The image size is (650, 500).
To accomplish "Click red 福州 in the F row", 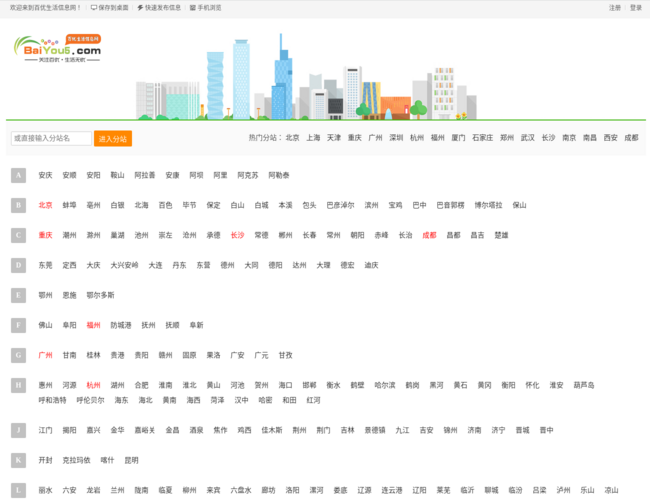I will pos(93,325).
